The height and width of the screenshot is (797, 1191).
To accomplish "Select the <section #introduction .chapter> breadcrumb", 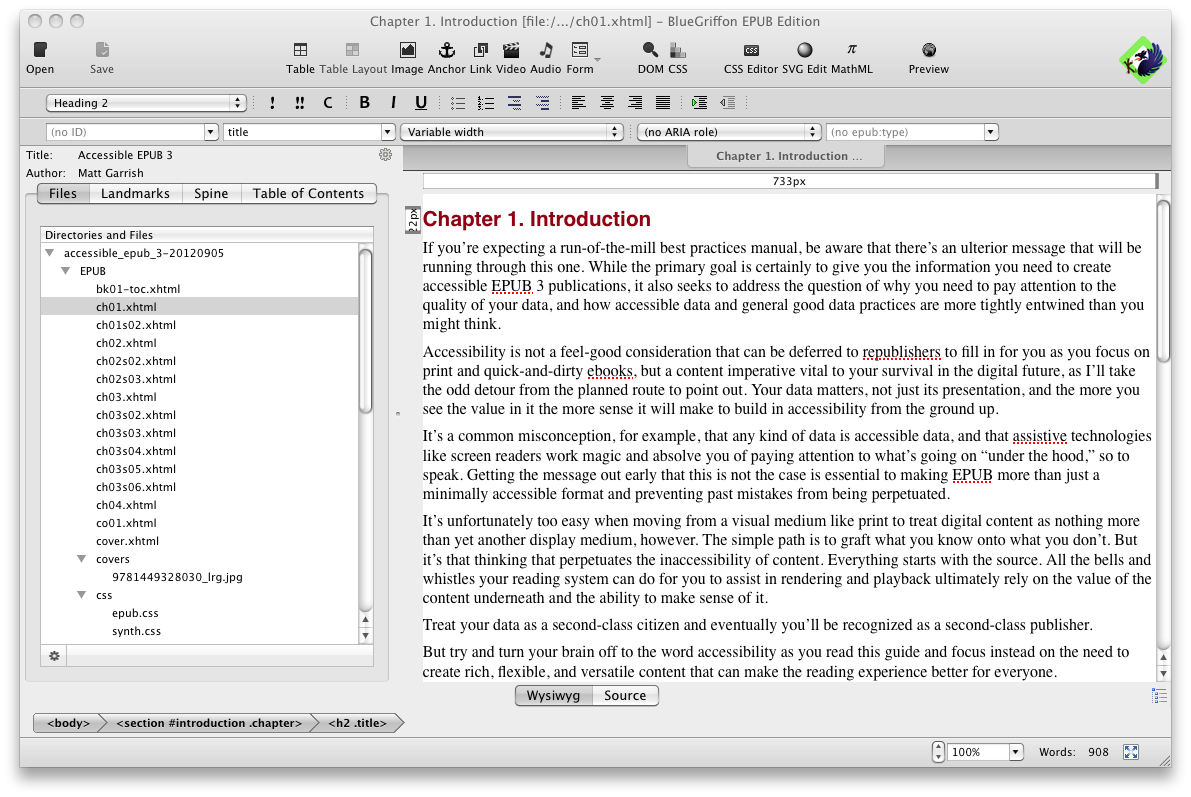I will [x=209, y=723].
